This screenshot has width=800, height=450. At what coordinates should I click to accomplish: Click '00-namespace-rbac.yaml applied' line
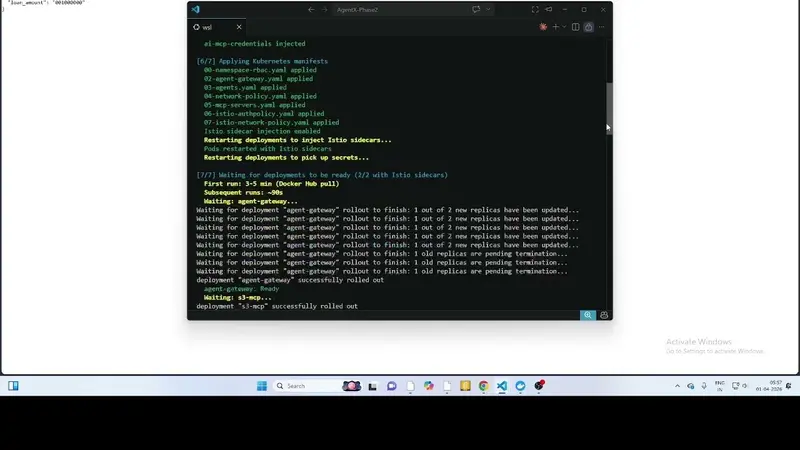coord(260,70)
